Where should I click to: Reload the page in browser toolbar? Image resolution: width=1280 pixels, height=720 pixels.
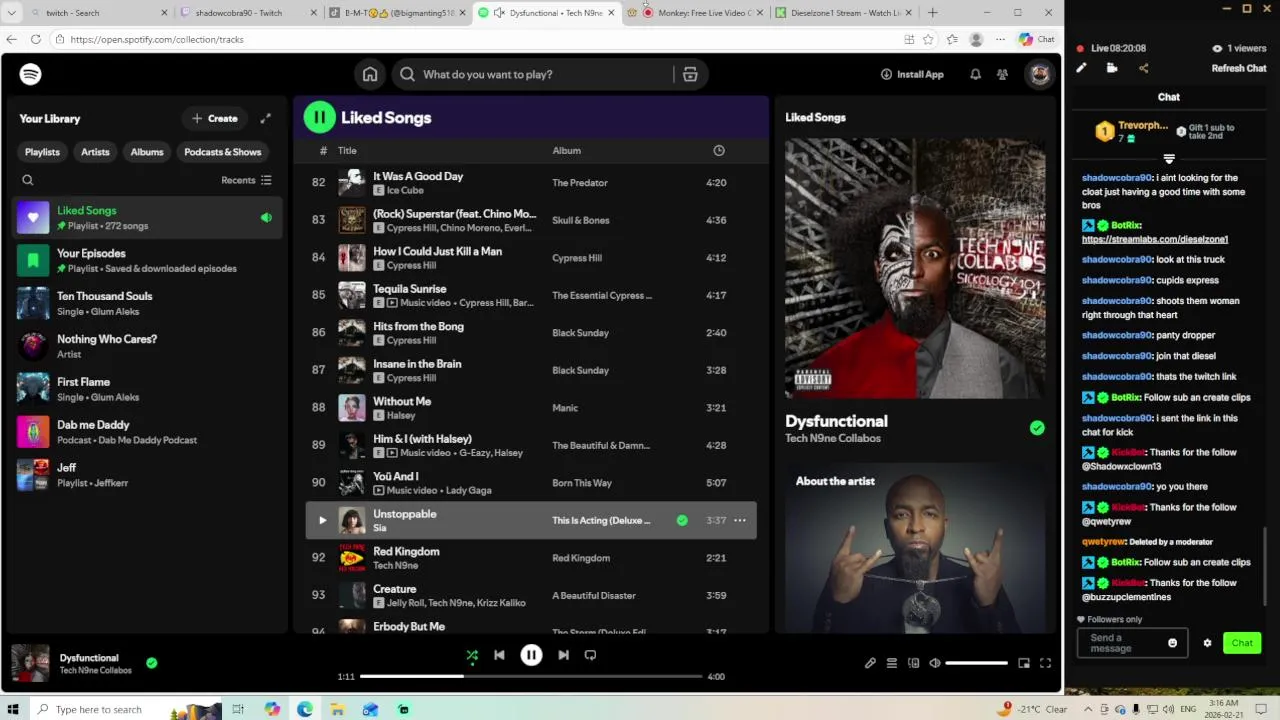pyautogui.click(x=36, y=39)
